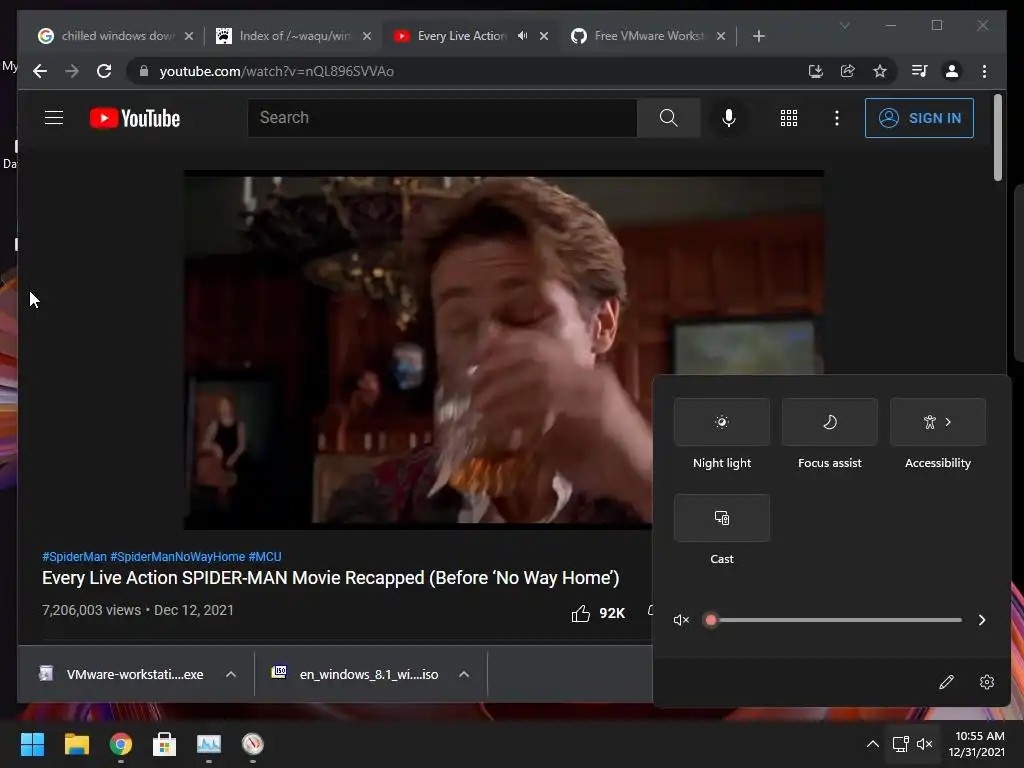1024x768 pixels.
Task: Bookmark this page with the star
Action: click(x=880, y=71)
